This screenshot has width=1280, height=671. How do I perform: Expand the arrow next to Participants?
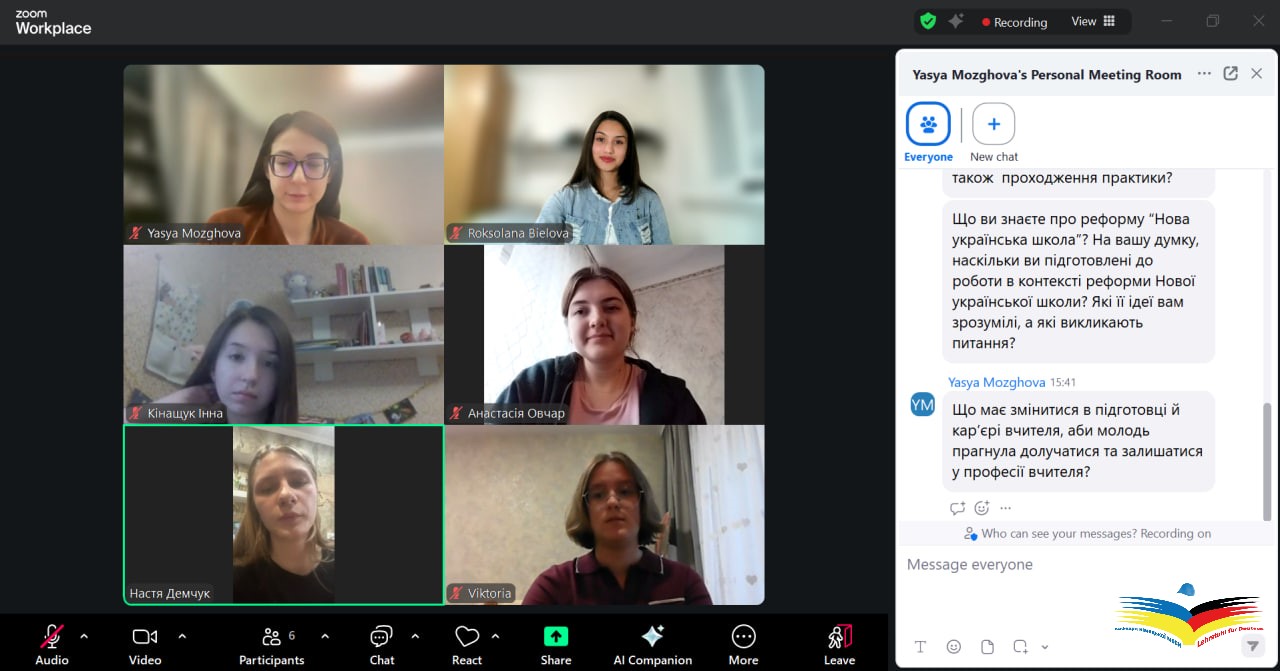coord(325,636)
